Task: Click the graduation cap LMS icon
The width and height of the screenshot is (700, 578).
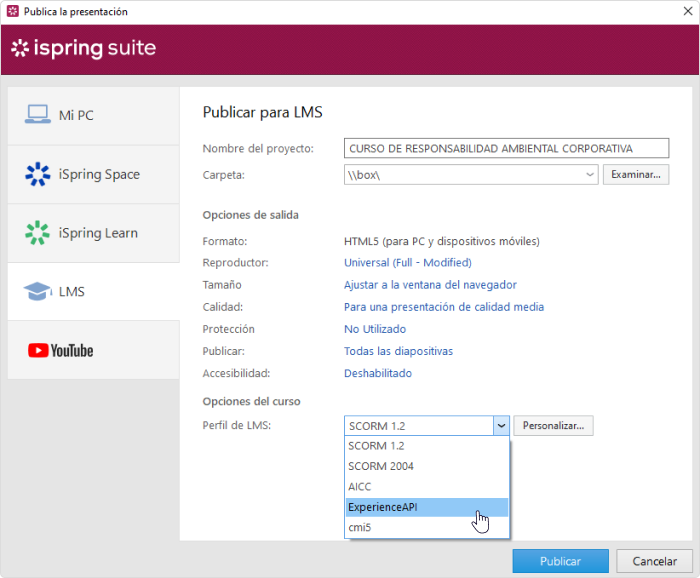Action: [38, 291]
